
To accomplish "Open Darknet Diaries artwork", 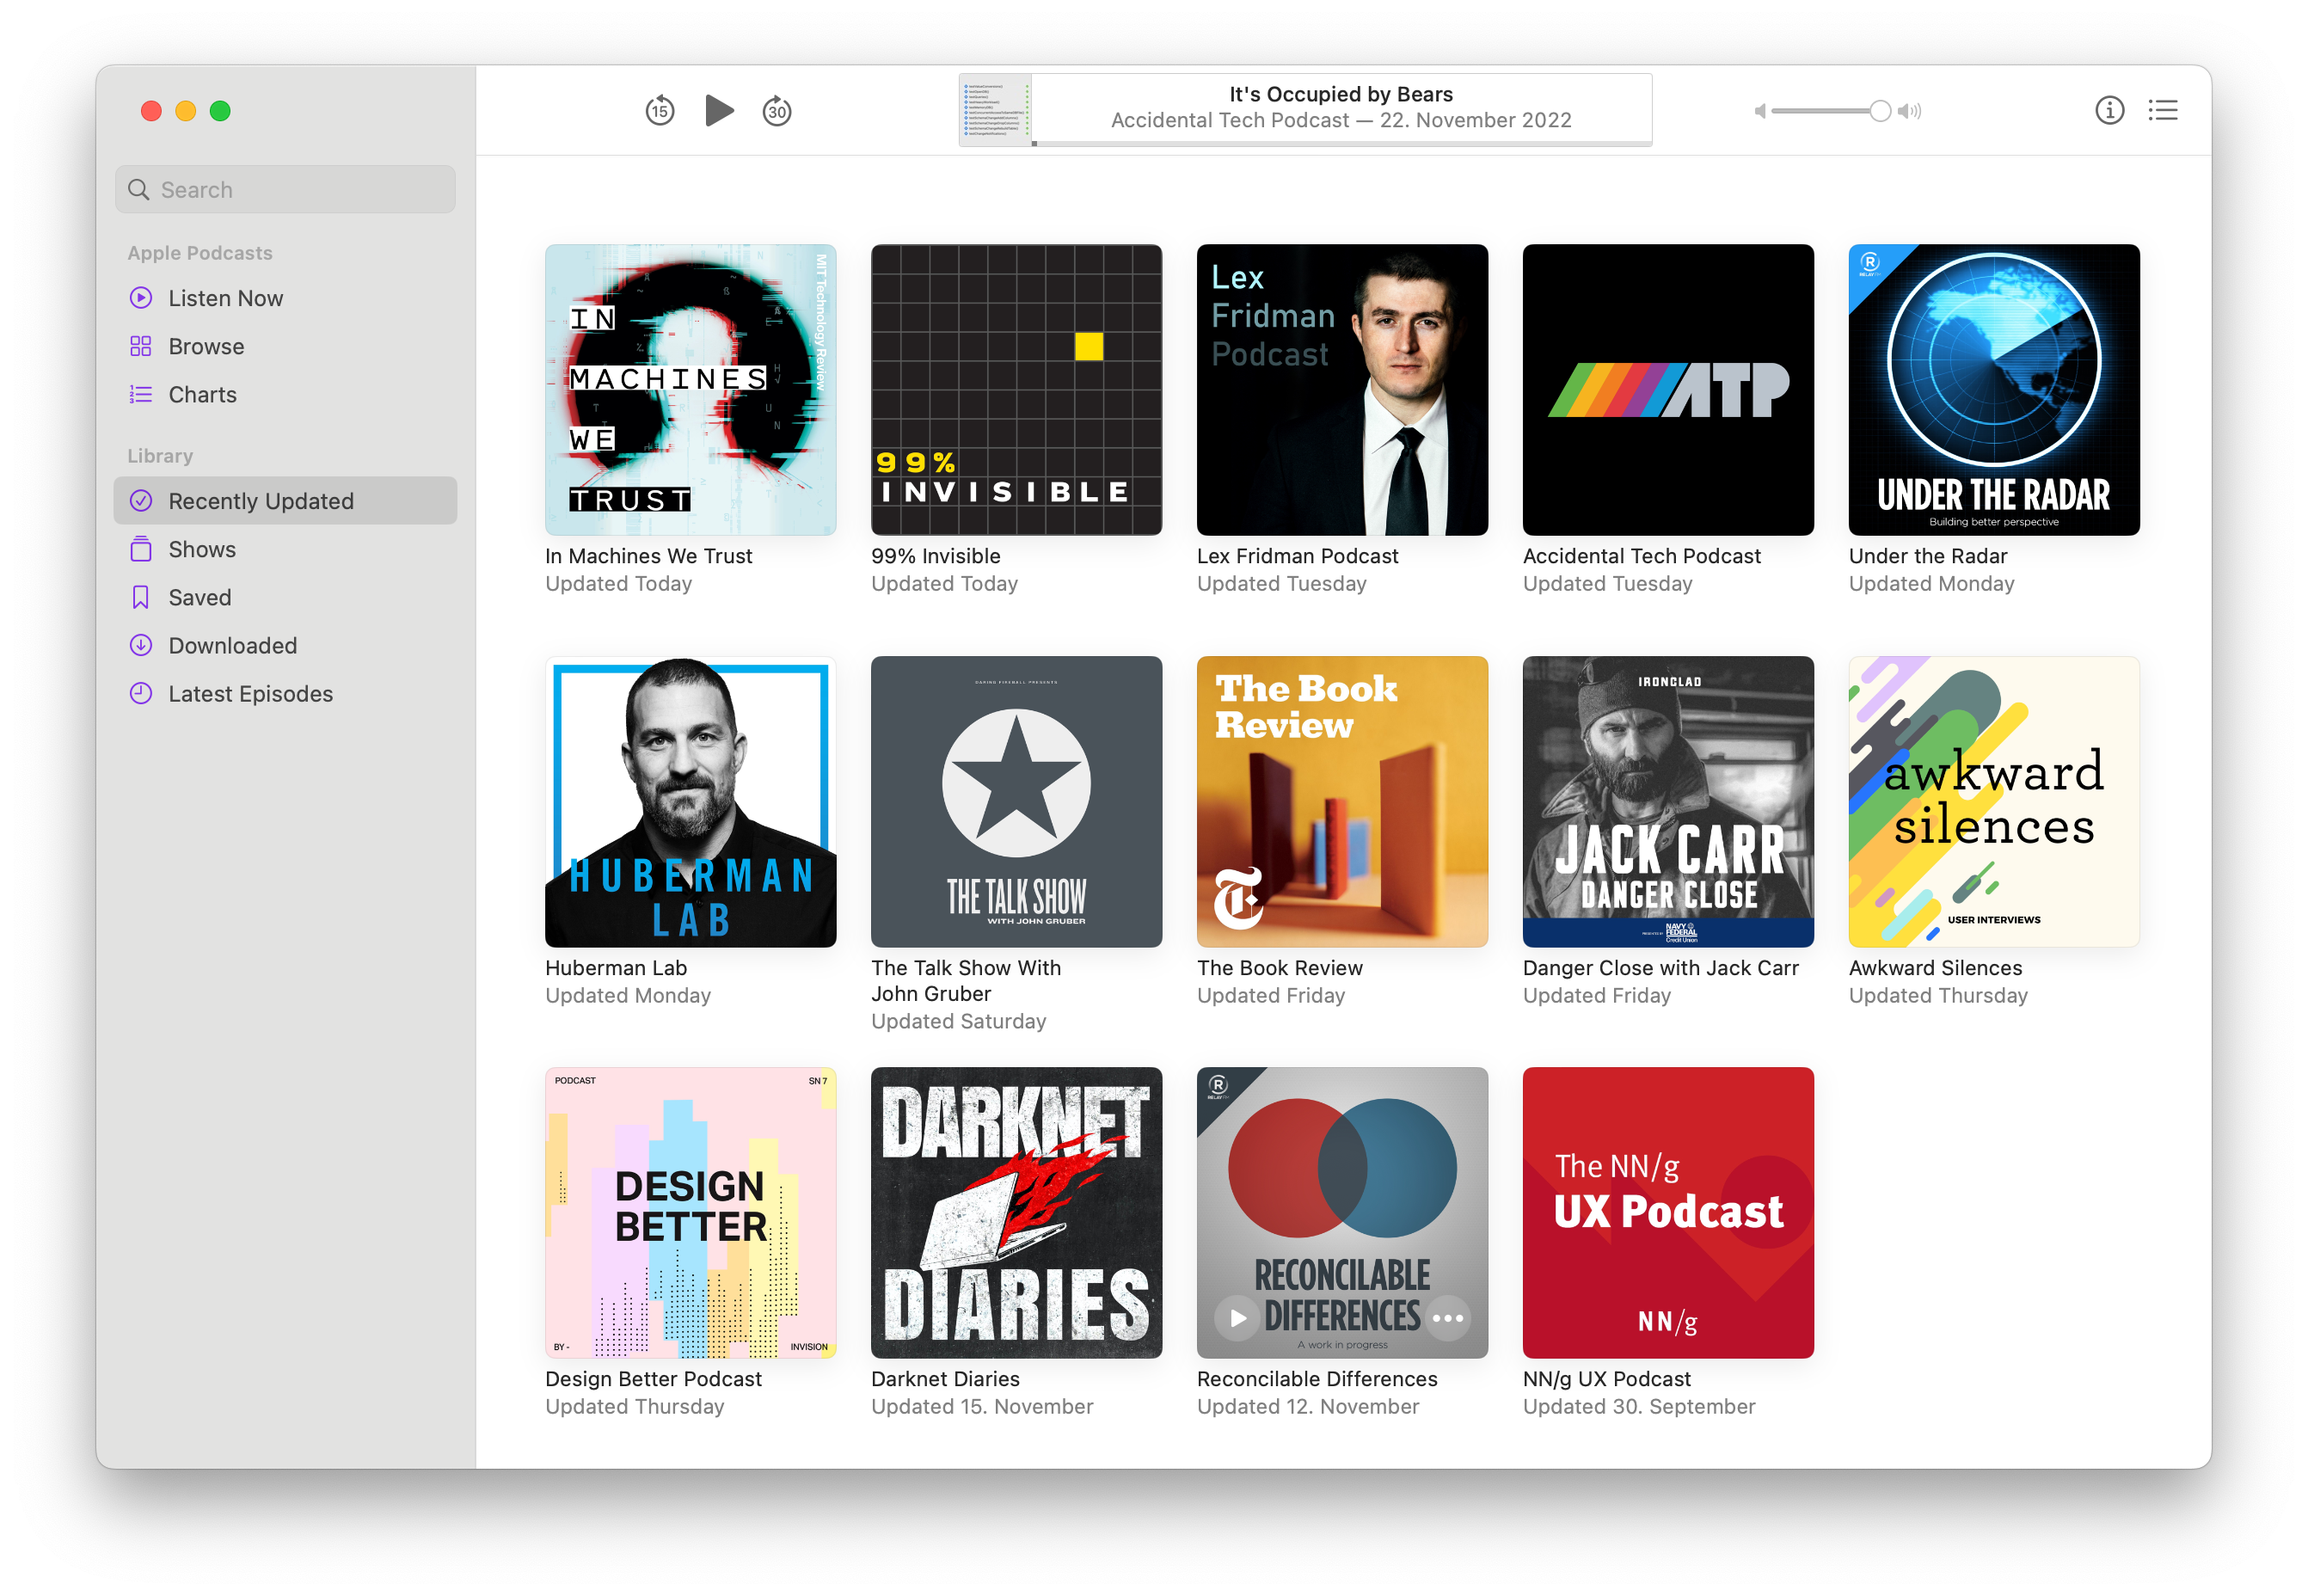I will (x=1016, y=1212).
